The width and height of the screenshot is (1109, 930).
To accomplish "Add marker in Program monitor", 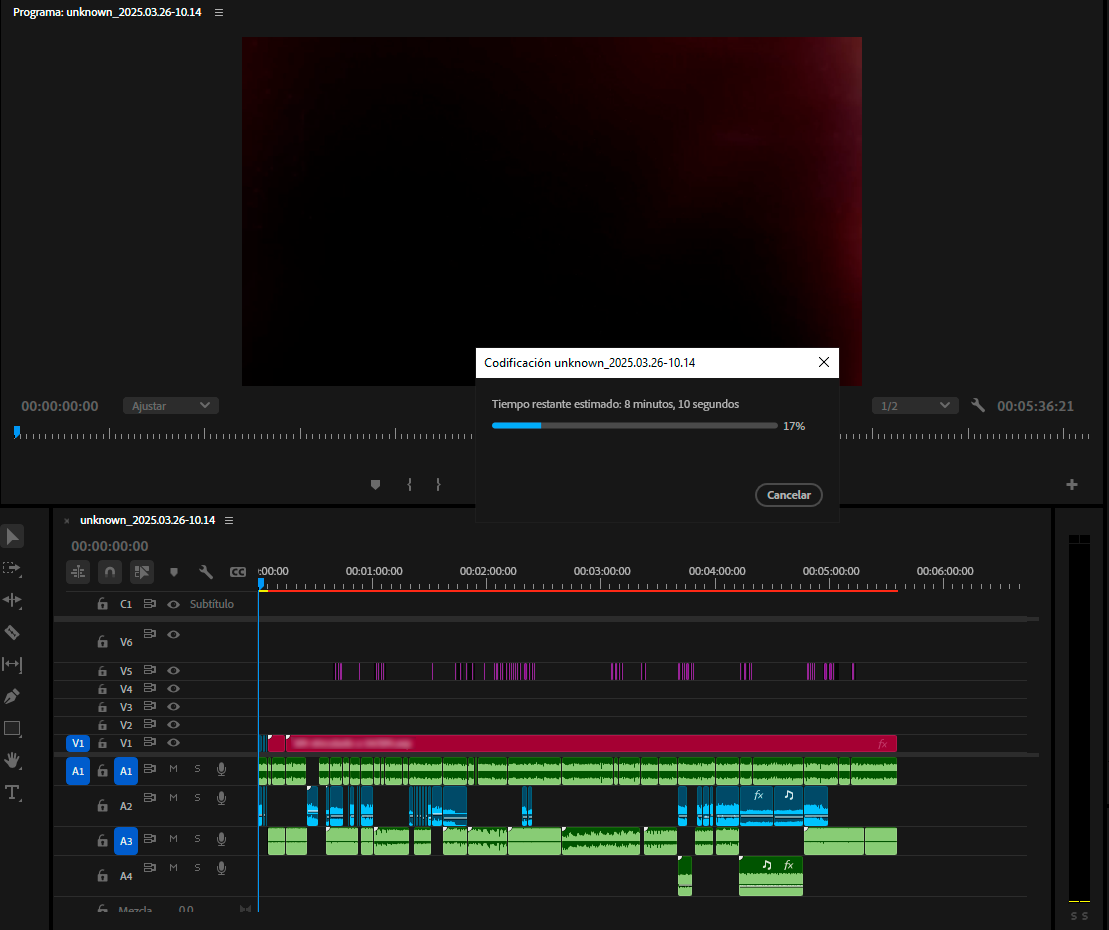I will coord(376,484).
